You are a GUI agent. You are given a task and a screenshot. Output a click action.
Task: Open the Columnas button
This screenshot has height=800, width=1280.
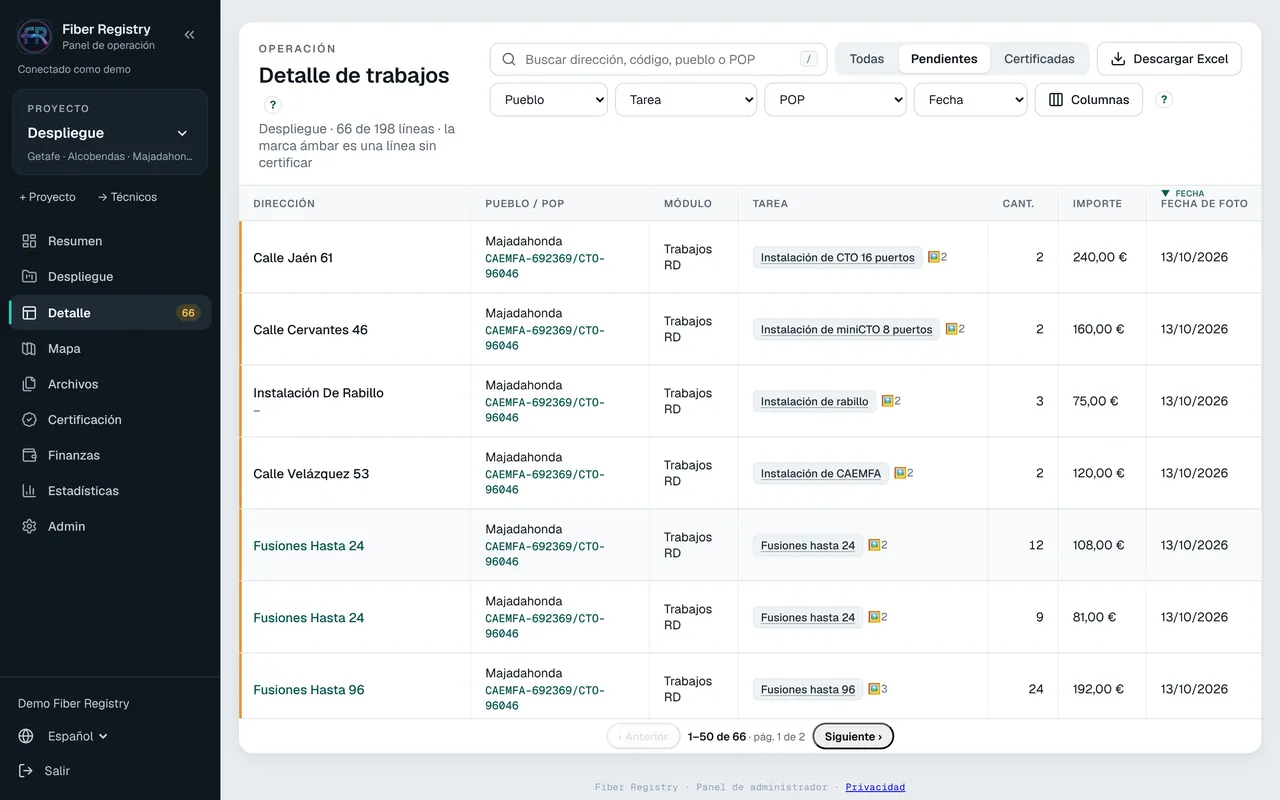tap(1088, 100)
